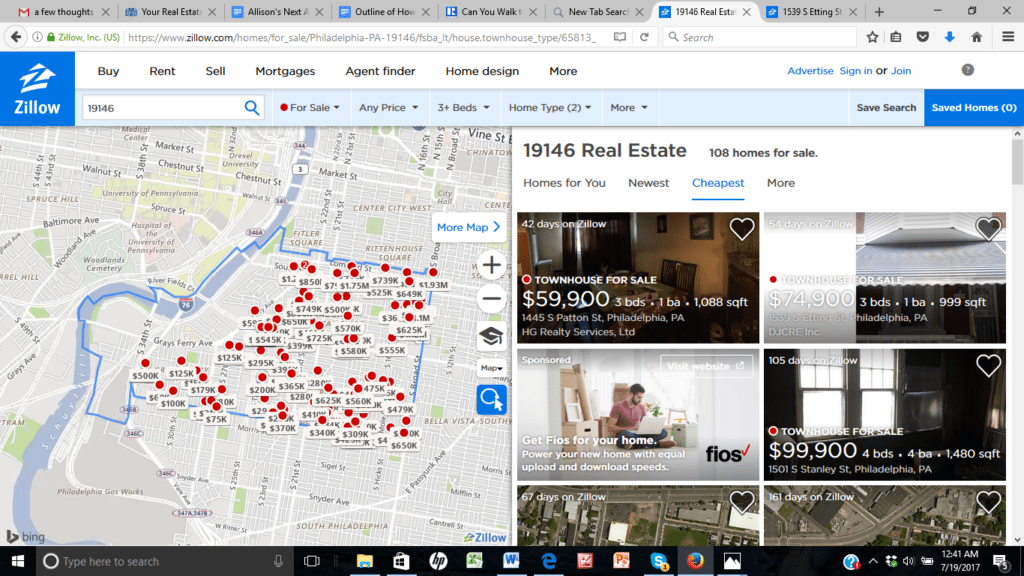The image size is (1024, 576).
Task: Click the Advertise link
Action: click(x=810, y=71)
